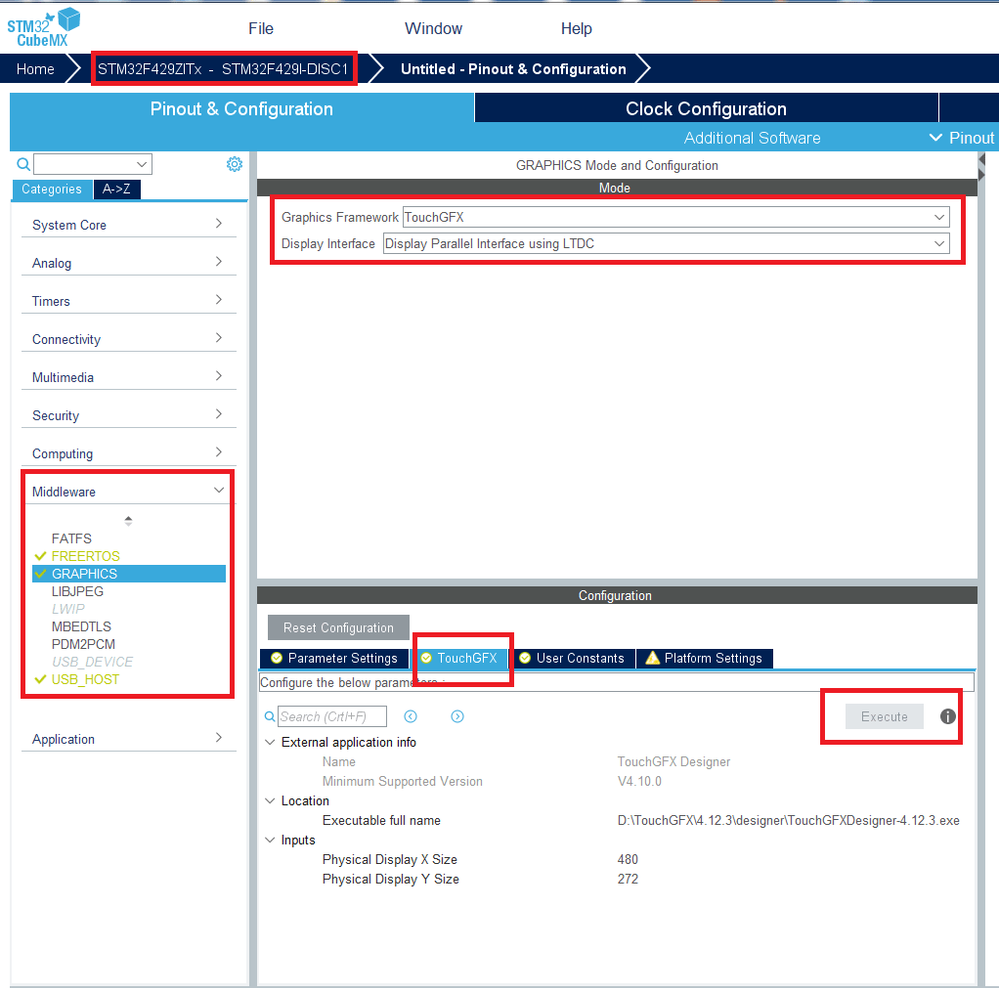Image resolution: width=999 pixels, height=988 pixels.
Task: Select MBEDTLS middleware
Action: 81,627
